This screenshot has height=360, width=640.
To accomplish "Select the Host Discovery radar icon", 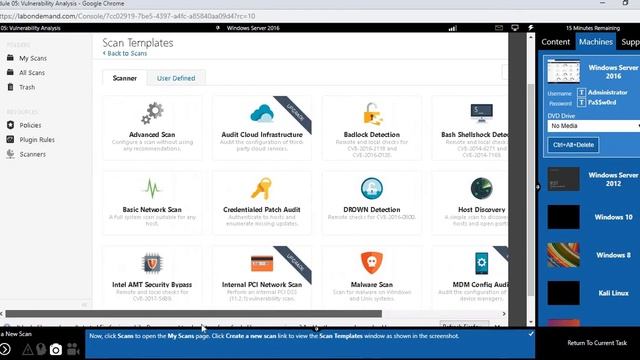I will click(x=482, y=188).
